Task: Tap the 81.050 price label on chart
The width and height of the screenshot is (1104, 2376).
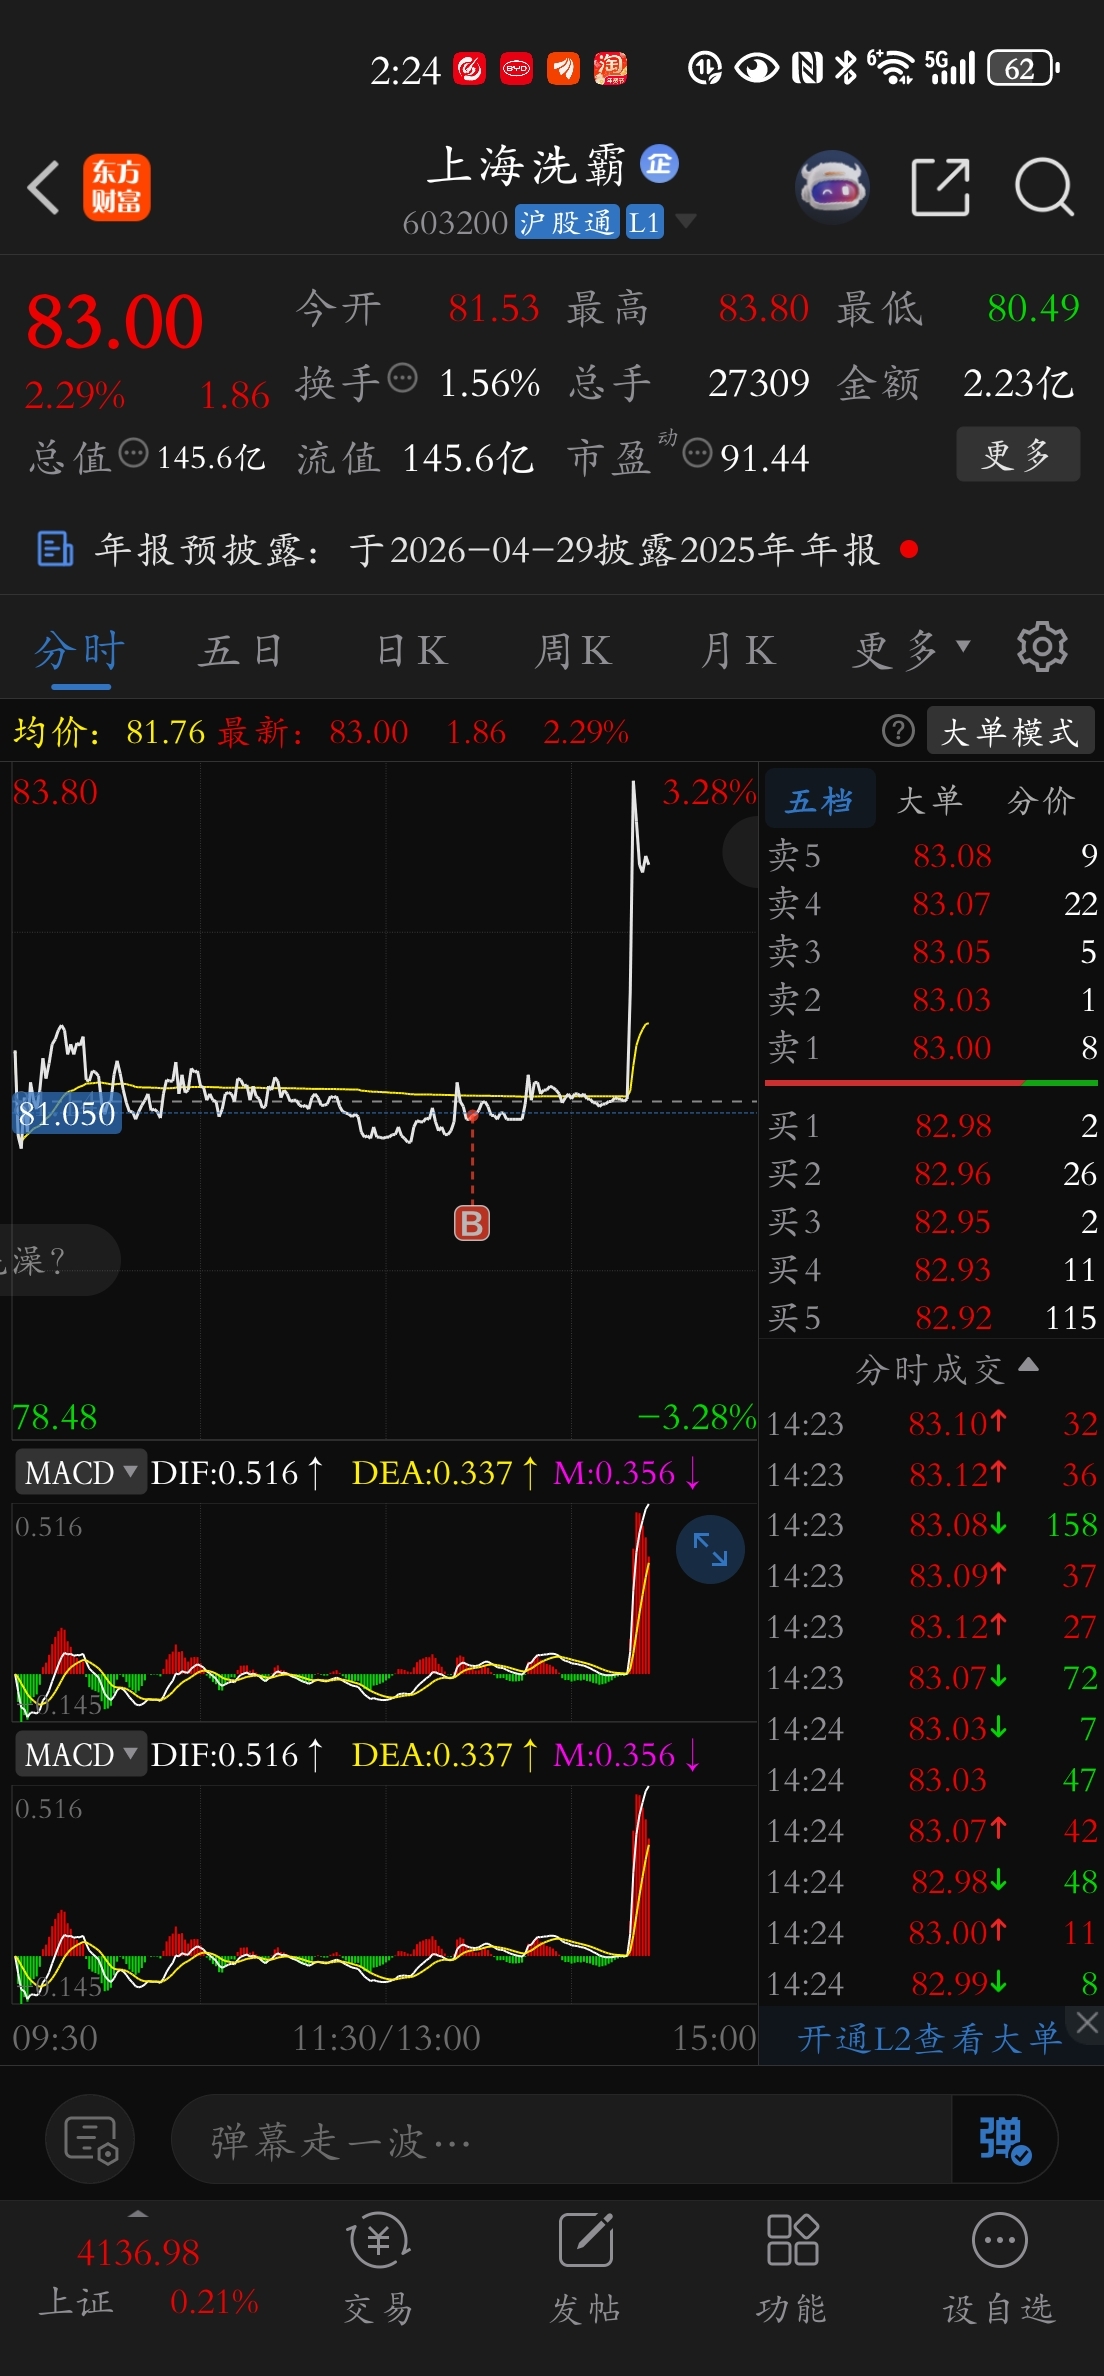Action: click(67, 1113)
